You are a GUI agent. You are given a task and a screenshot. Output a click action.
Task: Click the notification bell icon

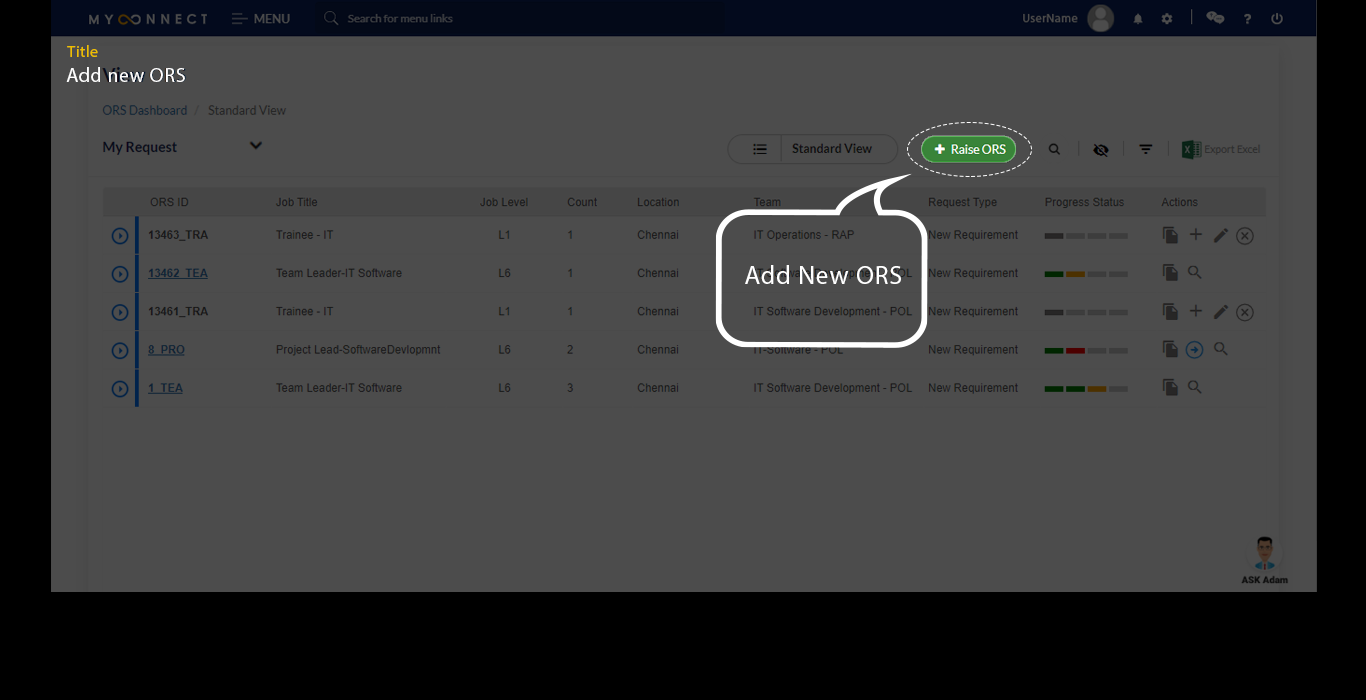click(x=1138, y=19)
